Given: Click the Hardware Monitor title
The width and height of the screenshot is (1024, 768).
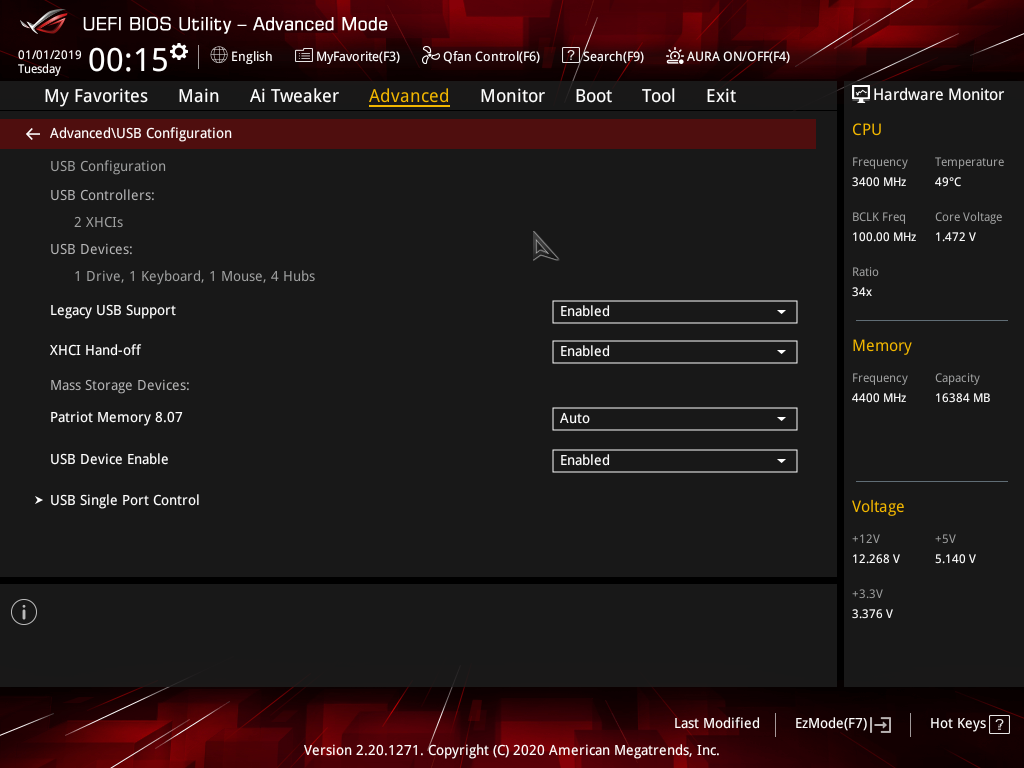Looking at the screenshot, I should [x=938, y=95].
